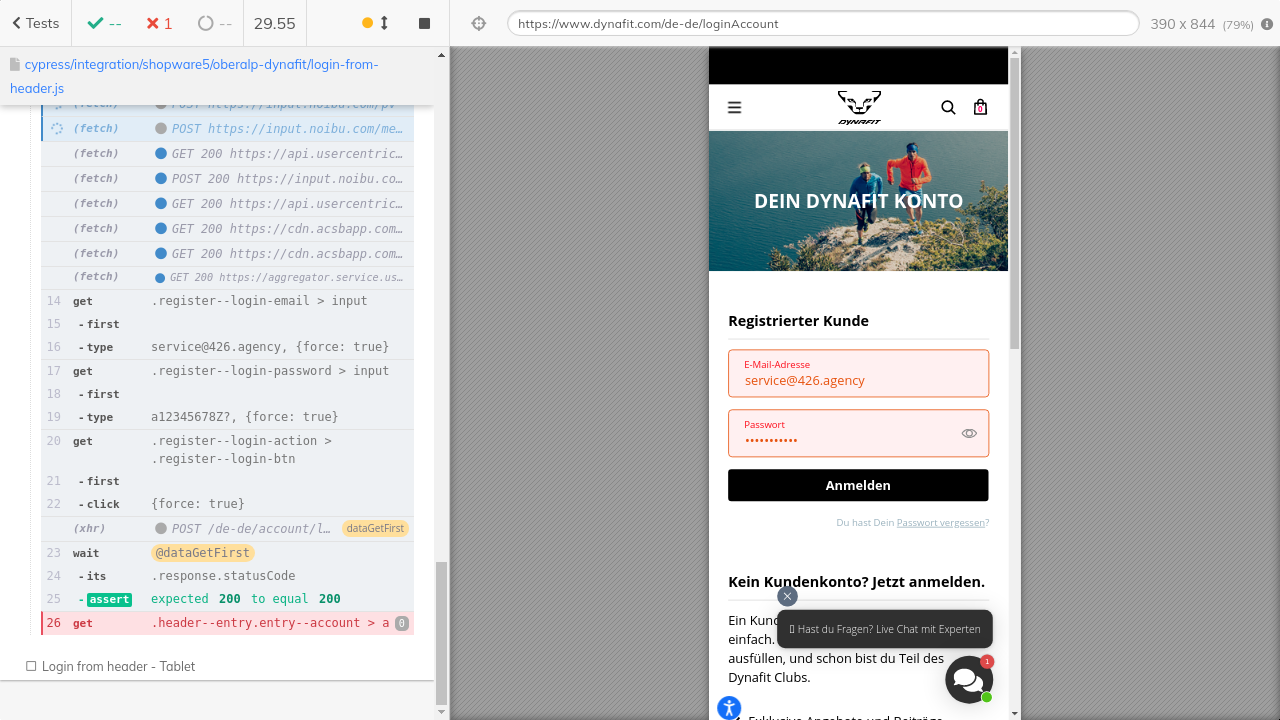Open the shopping bag cart icon
This screenshot has height=720, width=1280.
pos(980,108)
